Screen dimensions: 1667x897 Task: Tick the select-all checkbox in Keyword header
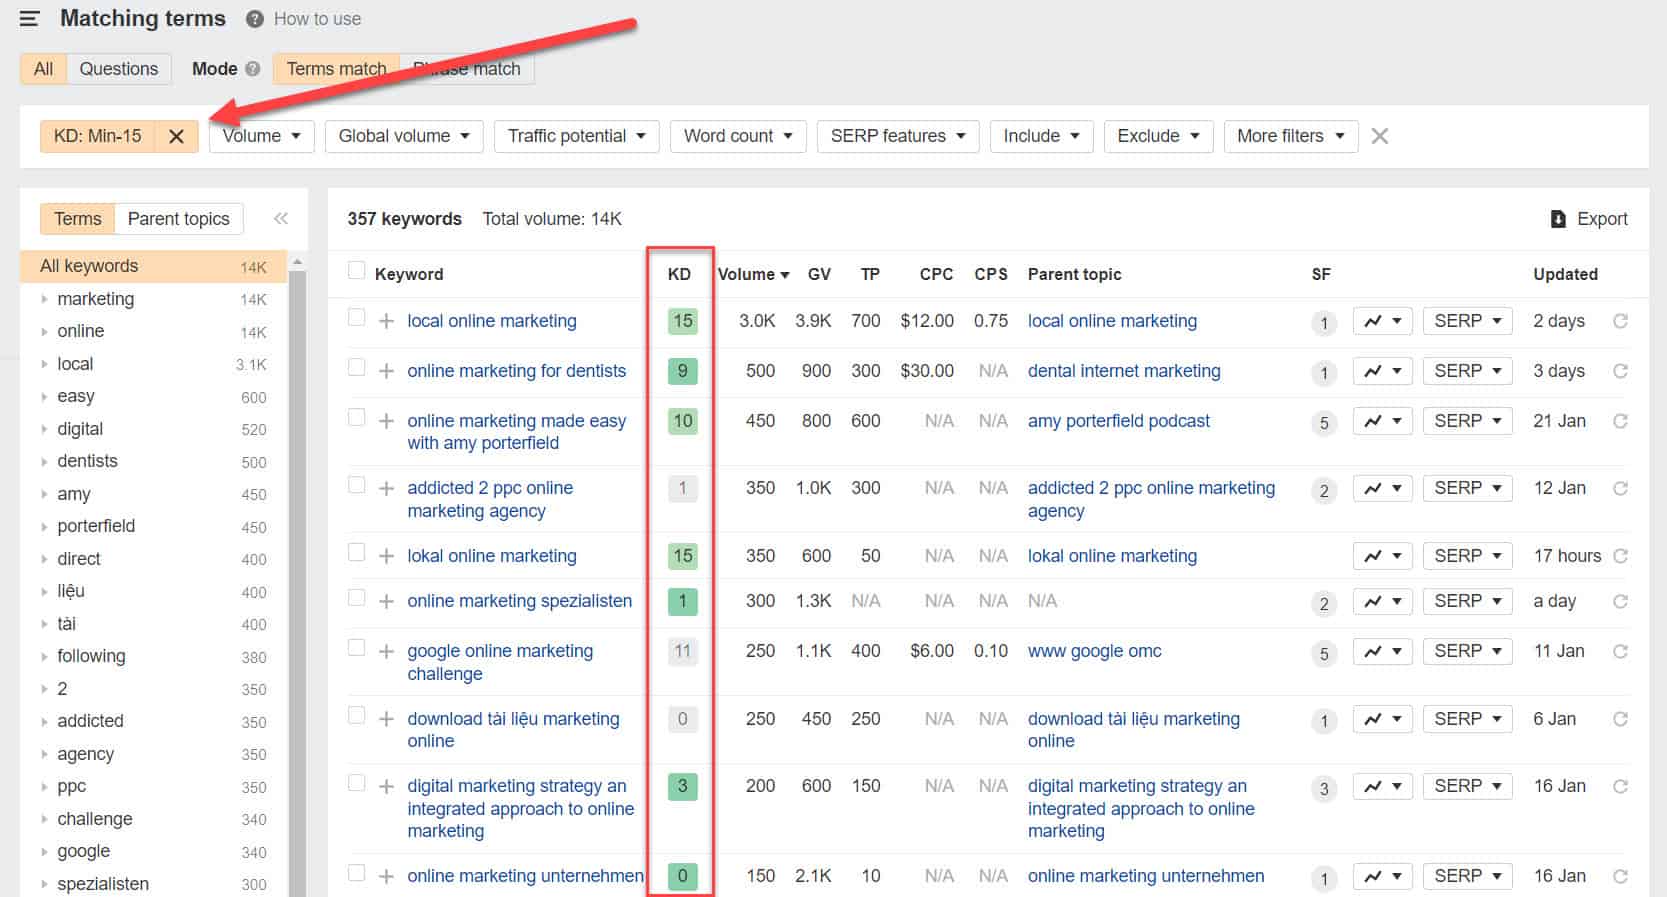pyautogui.click(x=356, y=270)
